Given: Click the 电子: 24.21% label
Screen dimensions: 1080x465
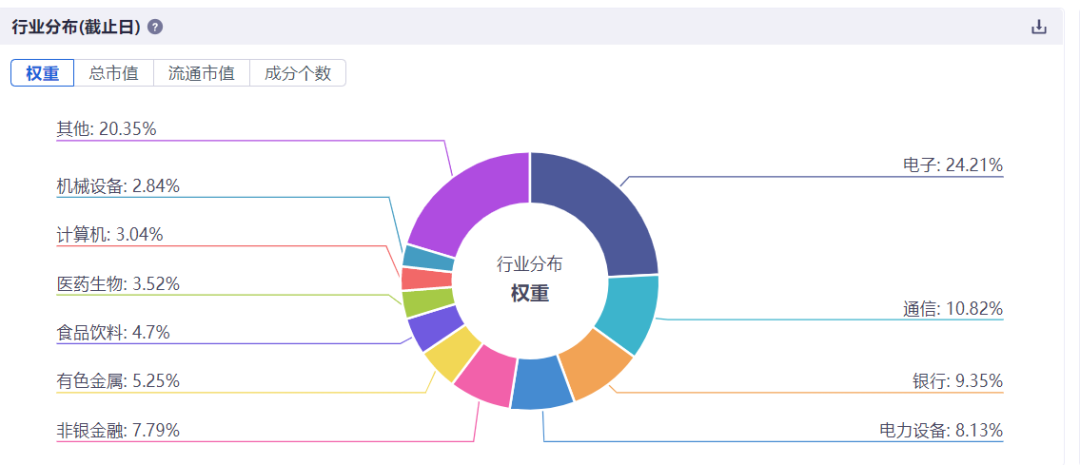Looking at the screenshot, I should point(953,165).
